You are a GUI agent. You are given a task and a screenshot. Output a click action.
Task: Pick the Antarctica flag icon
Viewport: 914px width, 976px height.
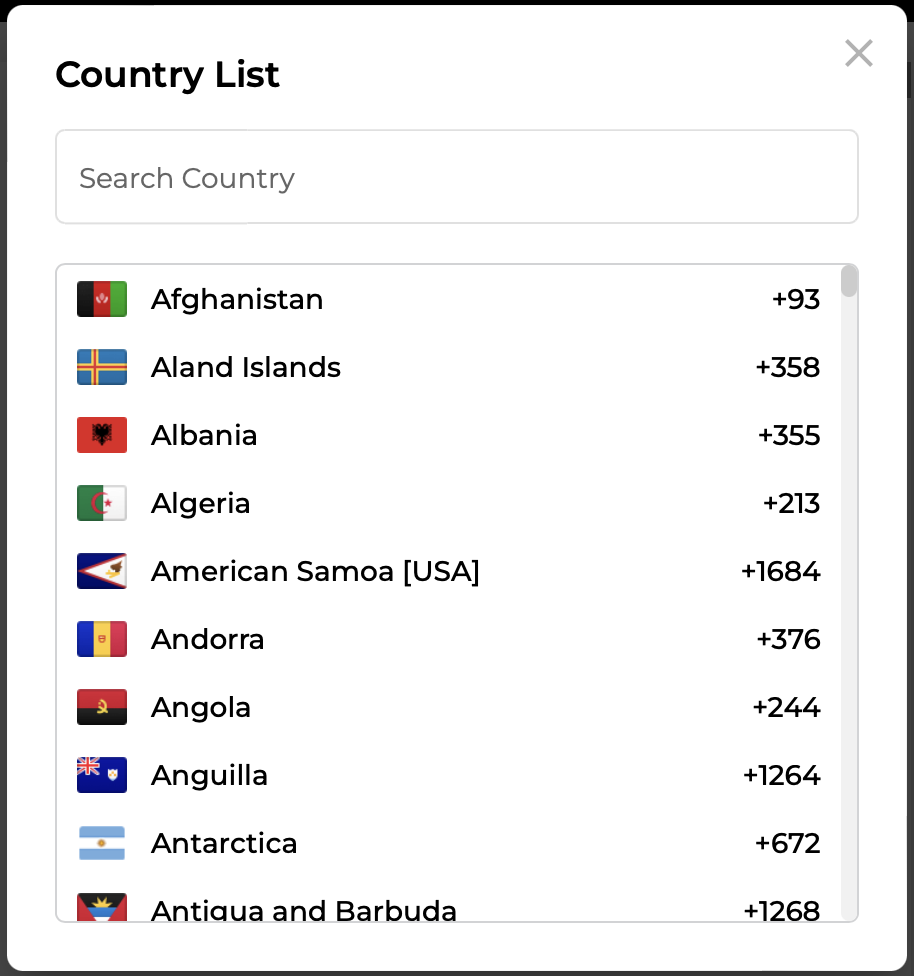[x=102, y=843]
